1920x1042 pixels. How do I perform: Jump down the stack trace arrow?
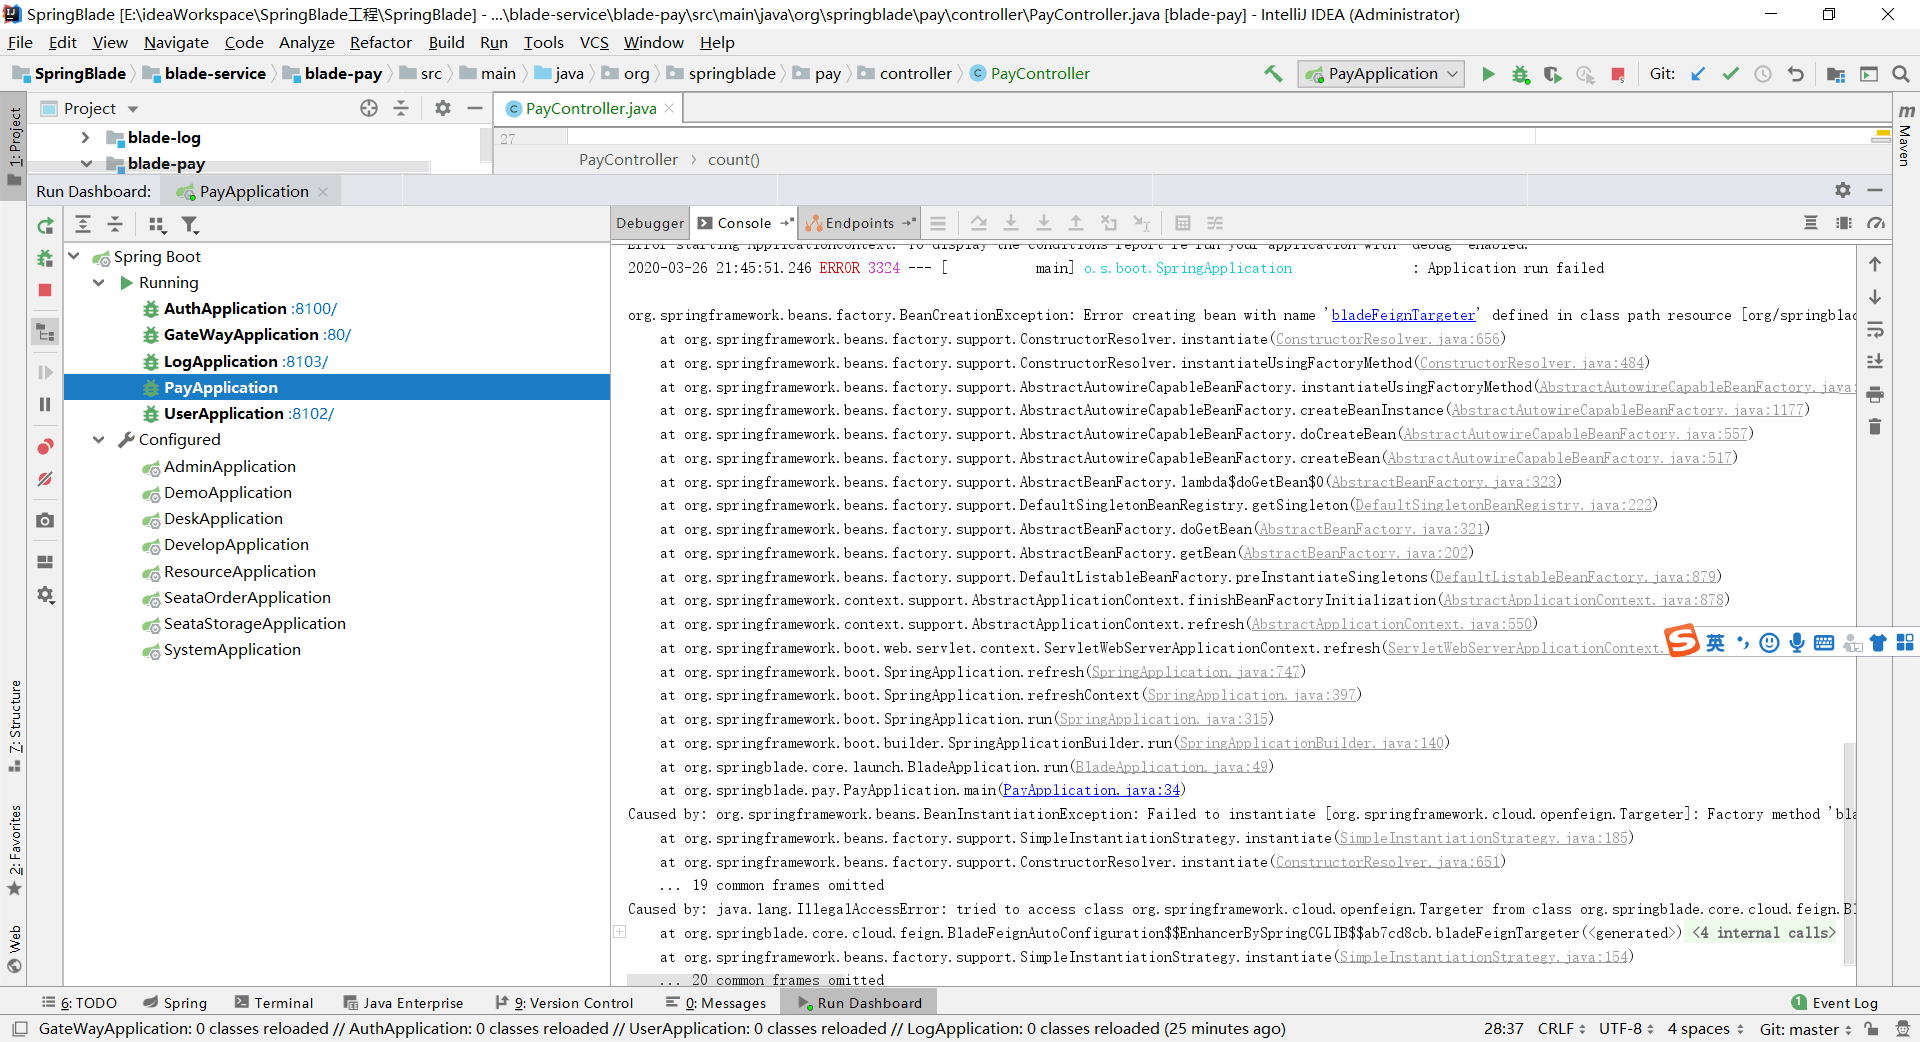[x=1875, y=297]
